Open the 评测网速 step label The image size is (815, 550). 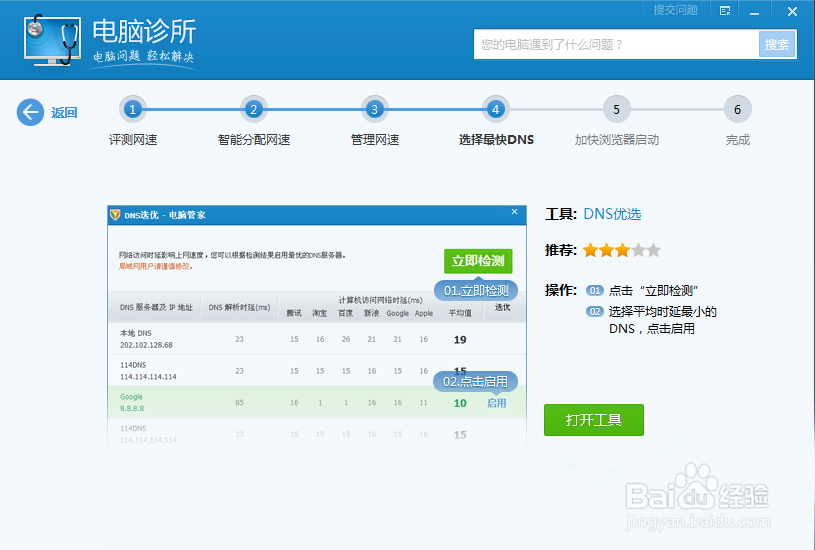[x=133, y=140]
